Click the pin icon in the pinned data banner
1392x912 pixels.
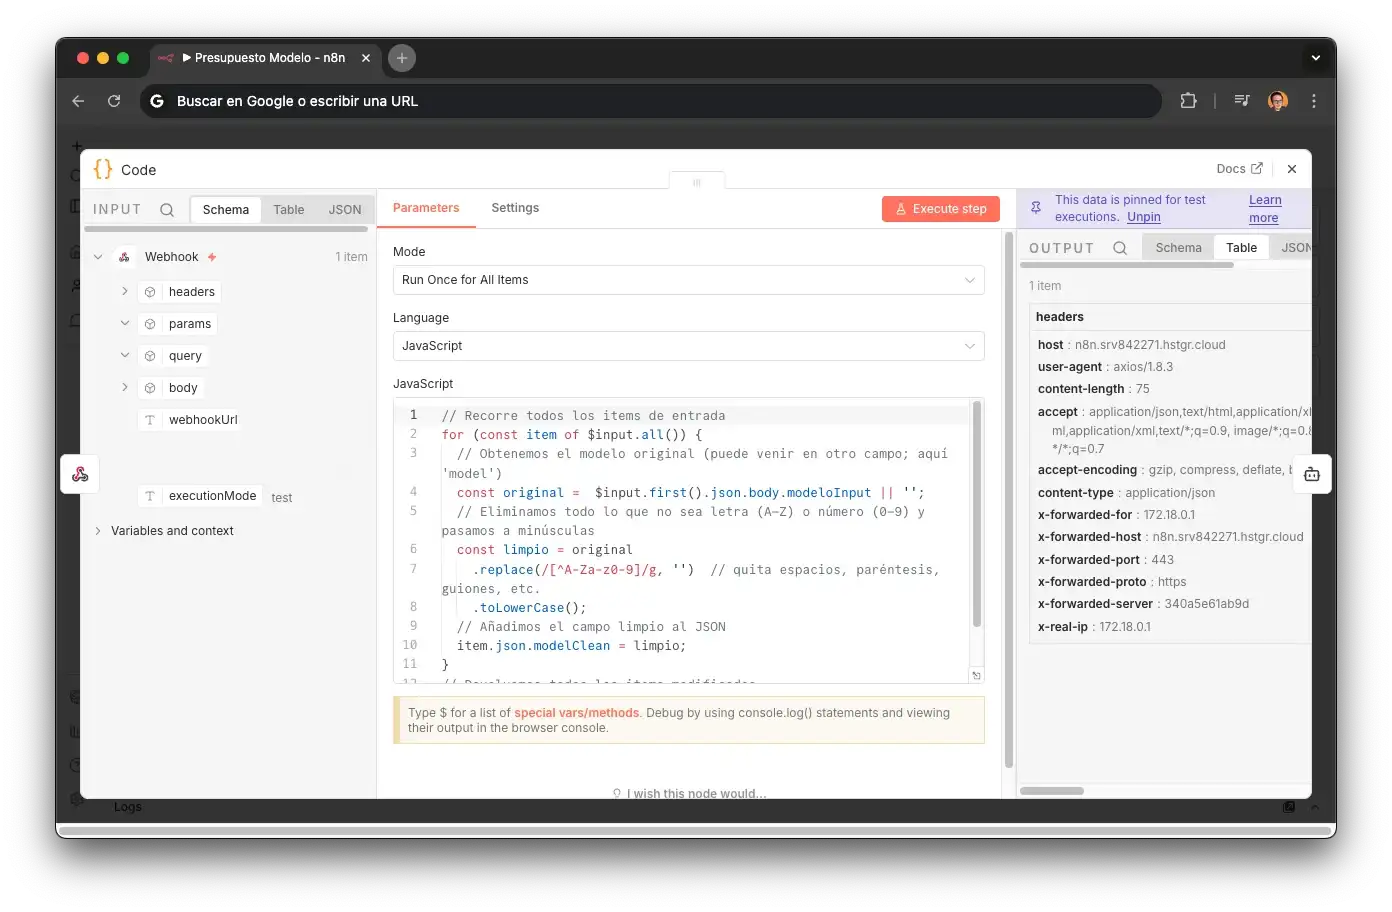[x=1034, y=207]
